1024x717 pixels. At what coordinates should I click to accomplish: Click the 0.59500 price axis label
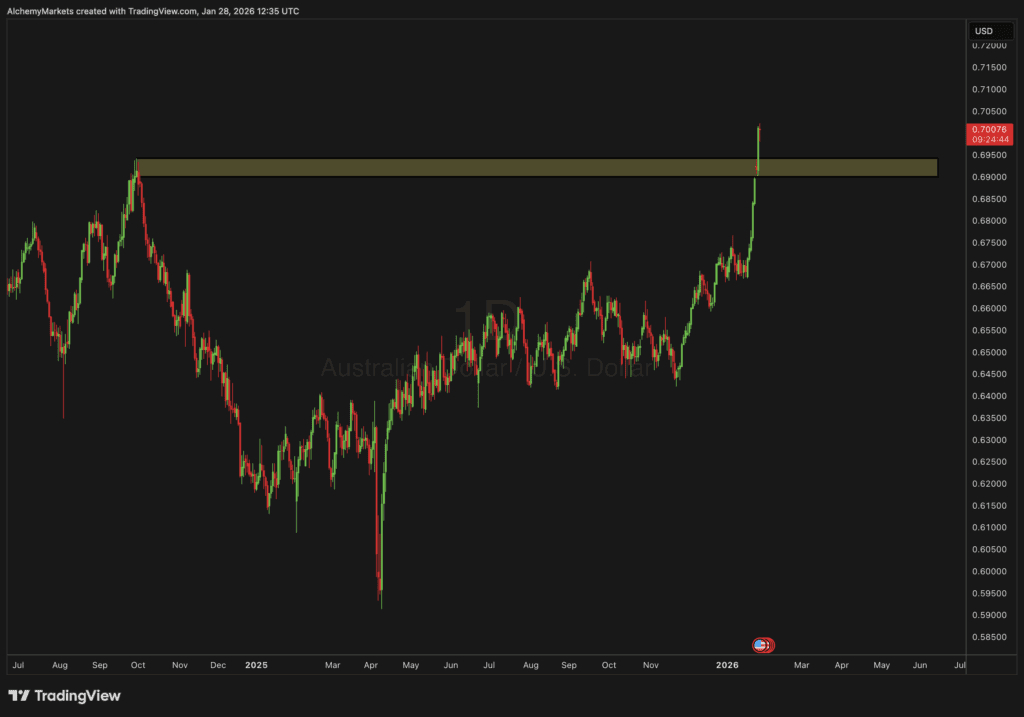point(989,594)
